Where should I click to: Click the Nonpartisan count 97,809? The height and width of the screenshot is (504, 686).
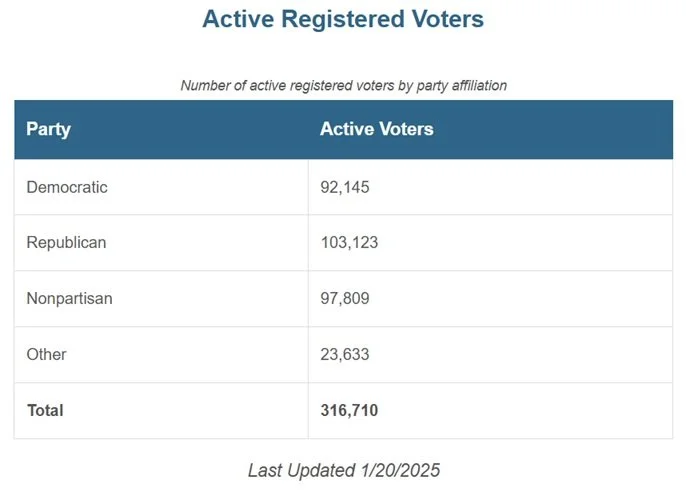[345, 298]
